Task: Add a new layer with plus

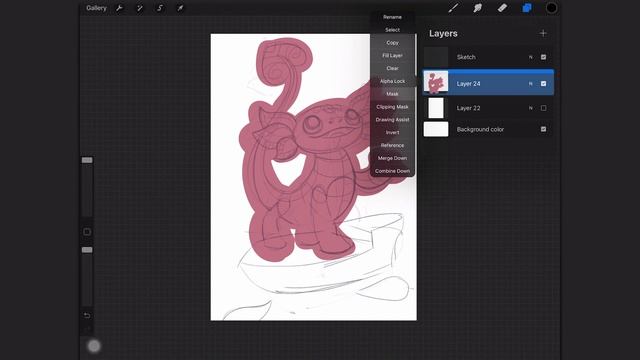Action: click(543, 33)
